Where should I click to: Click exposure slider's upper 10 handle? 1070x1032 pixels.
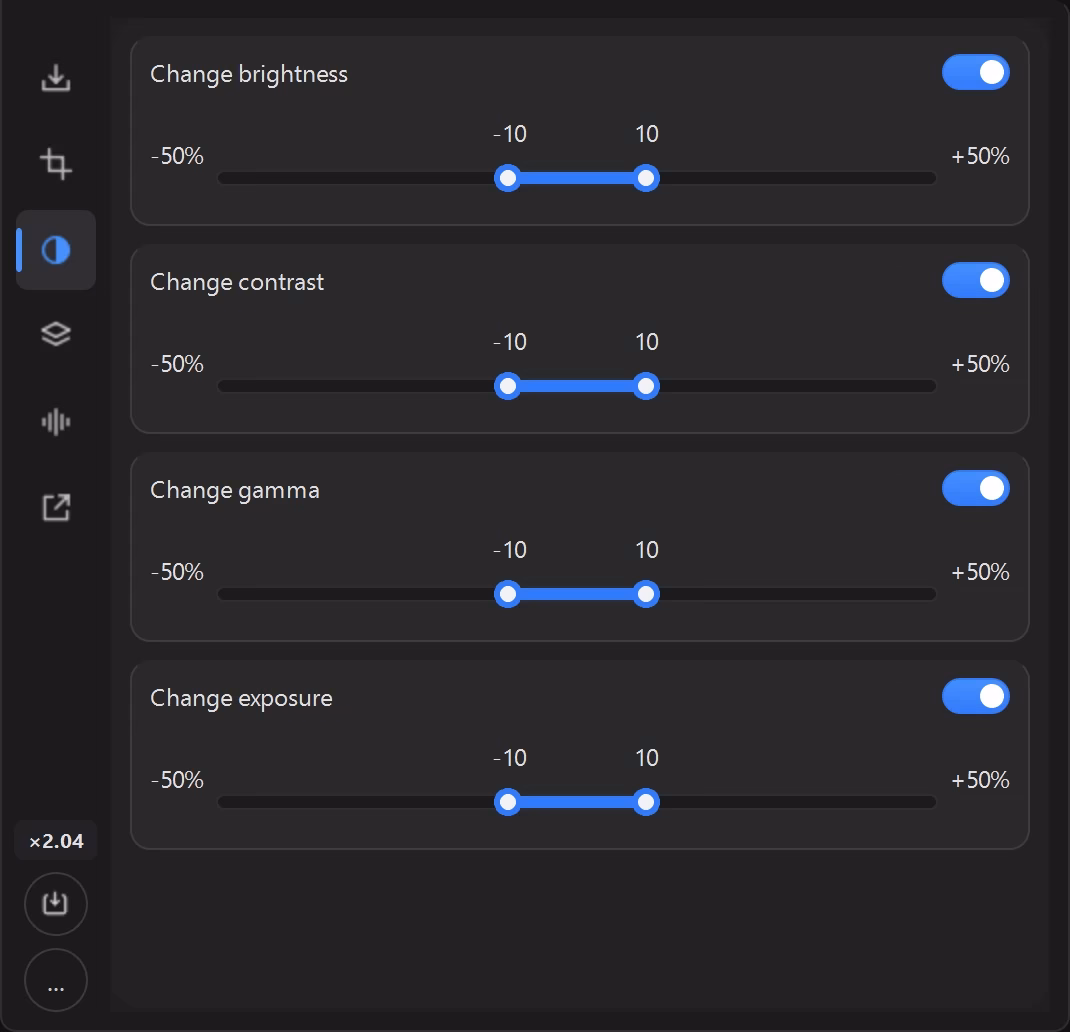(x=646, y=802)
